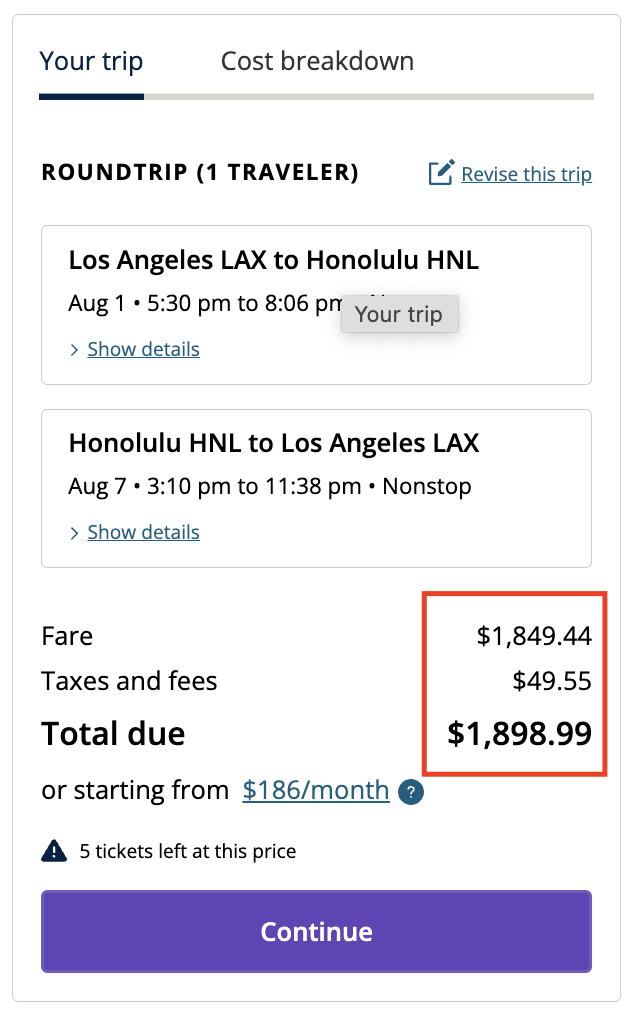Click the warning triangle icon by tickets left
This screenshot has width=636, height=1012.
(x=54, y=852)
